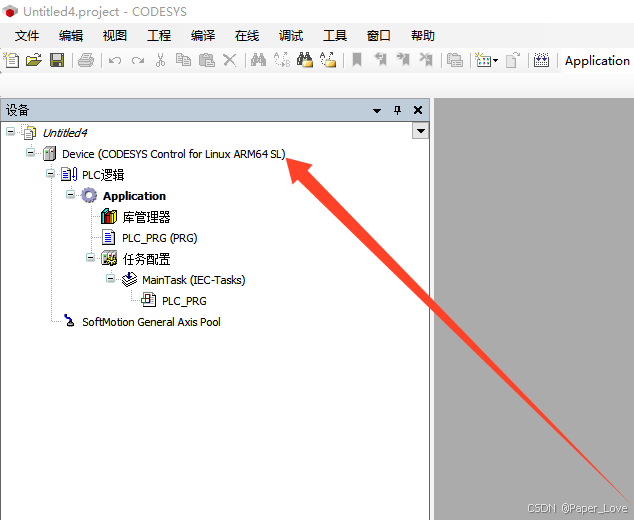Click the Cut scissors icon
This screenshot has height=520, width=634.
pyautogui.click(x=161, y=60)
